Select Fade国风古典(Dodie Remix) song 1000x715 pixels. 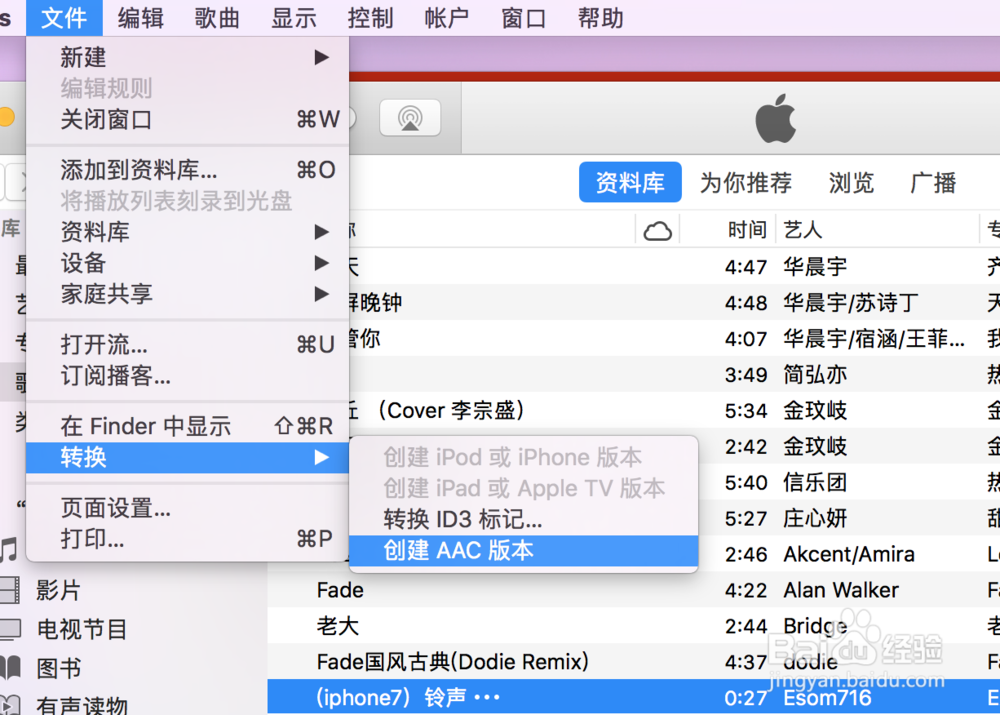pos(452,661)
